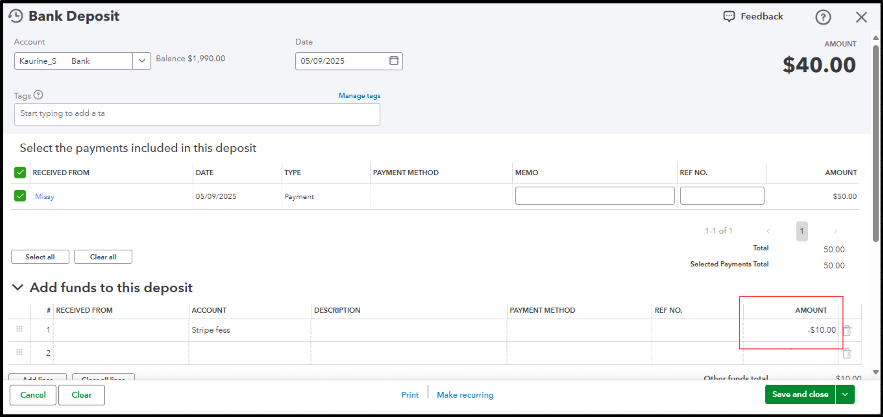883x417 pixels.
Task: Open the date picker calendar icon
Action: tap(394, 60)
